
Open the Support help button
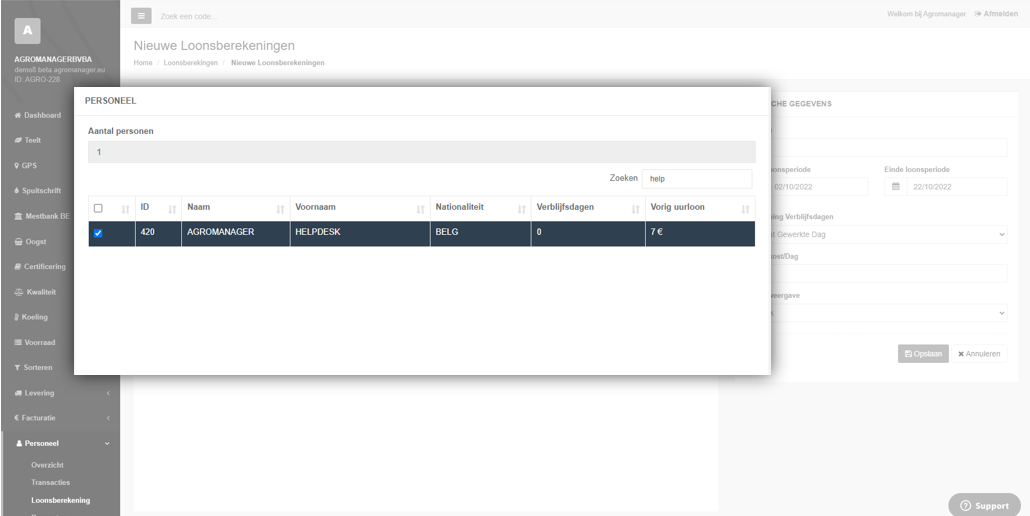click(x=985, y=505)
